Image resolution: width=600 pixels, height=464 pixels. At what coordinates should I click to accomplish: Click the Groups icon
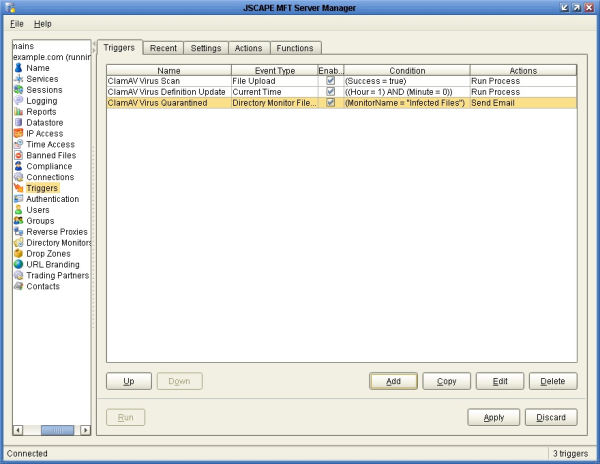coord(18,221)
